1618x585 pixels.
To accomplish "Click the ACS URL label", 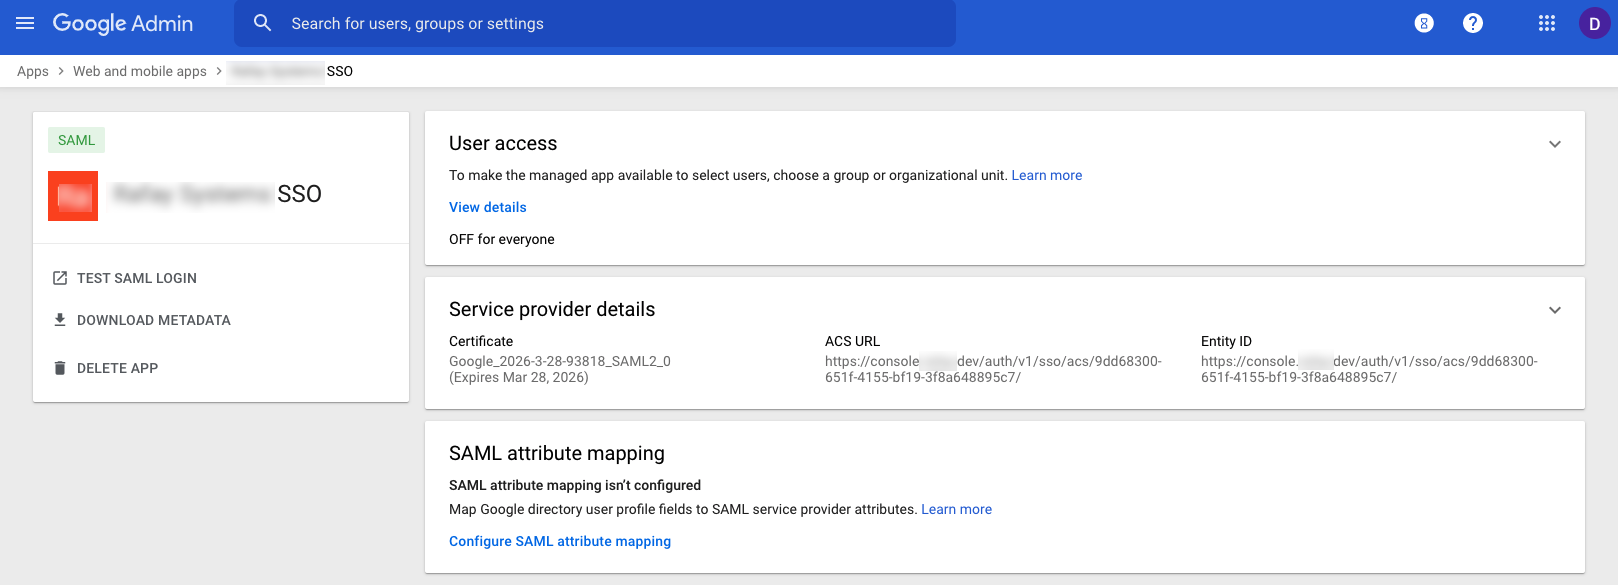I will [853, 341].
